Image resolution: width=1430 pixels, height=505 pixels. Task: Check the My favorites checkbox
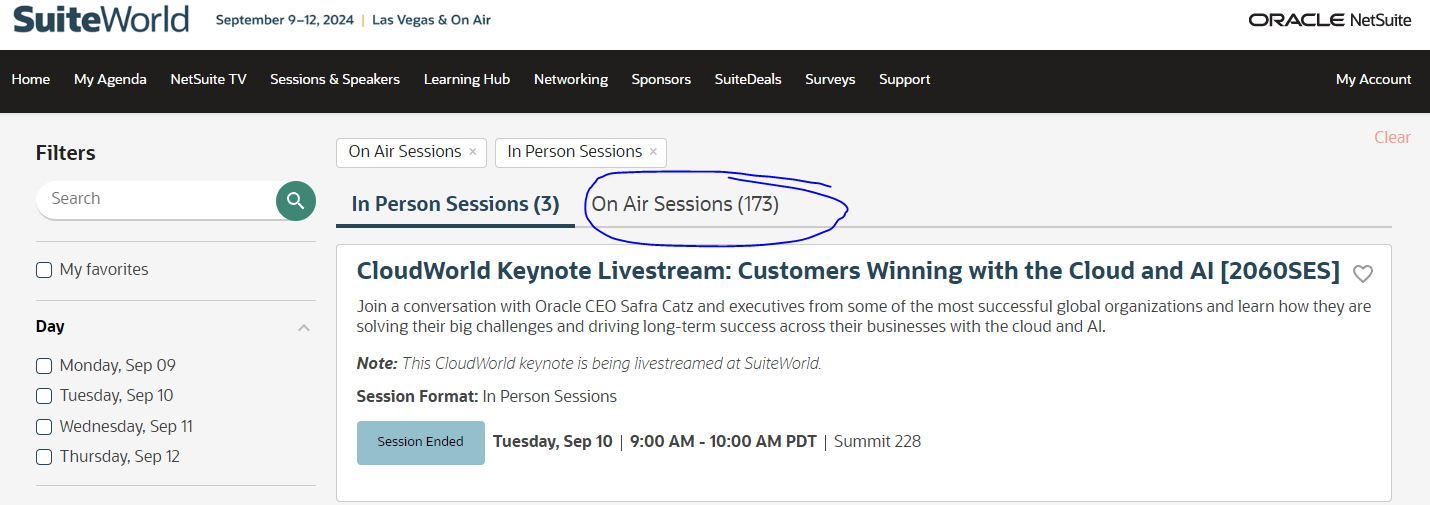(44, 270)
